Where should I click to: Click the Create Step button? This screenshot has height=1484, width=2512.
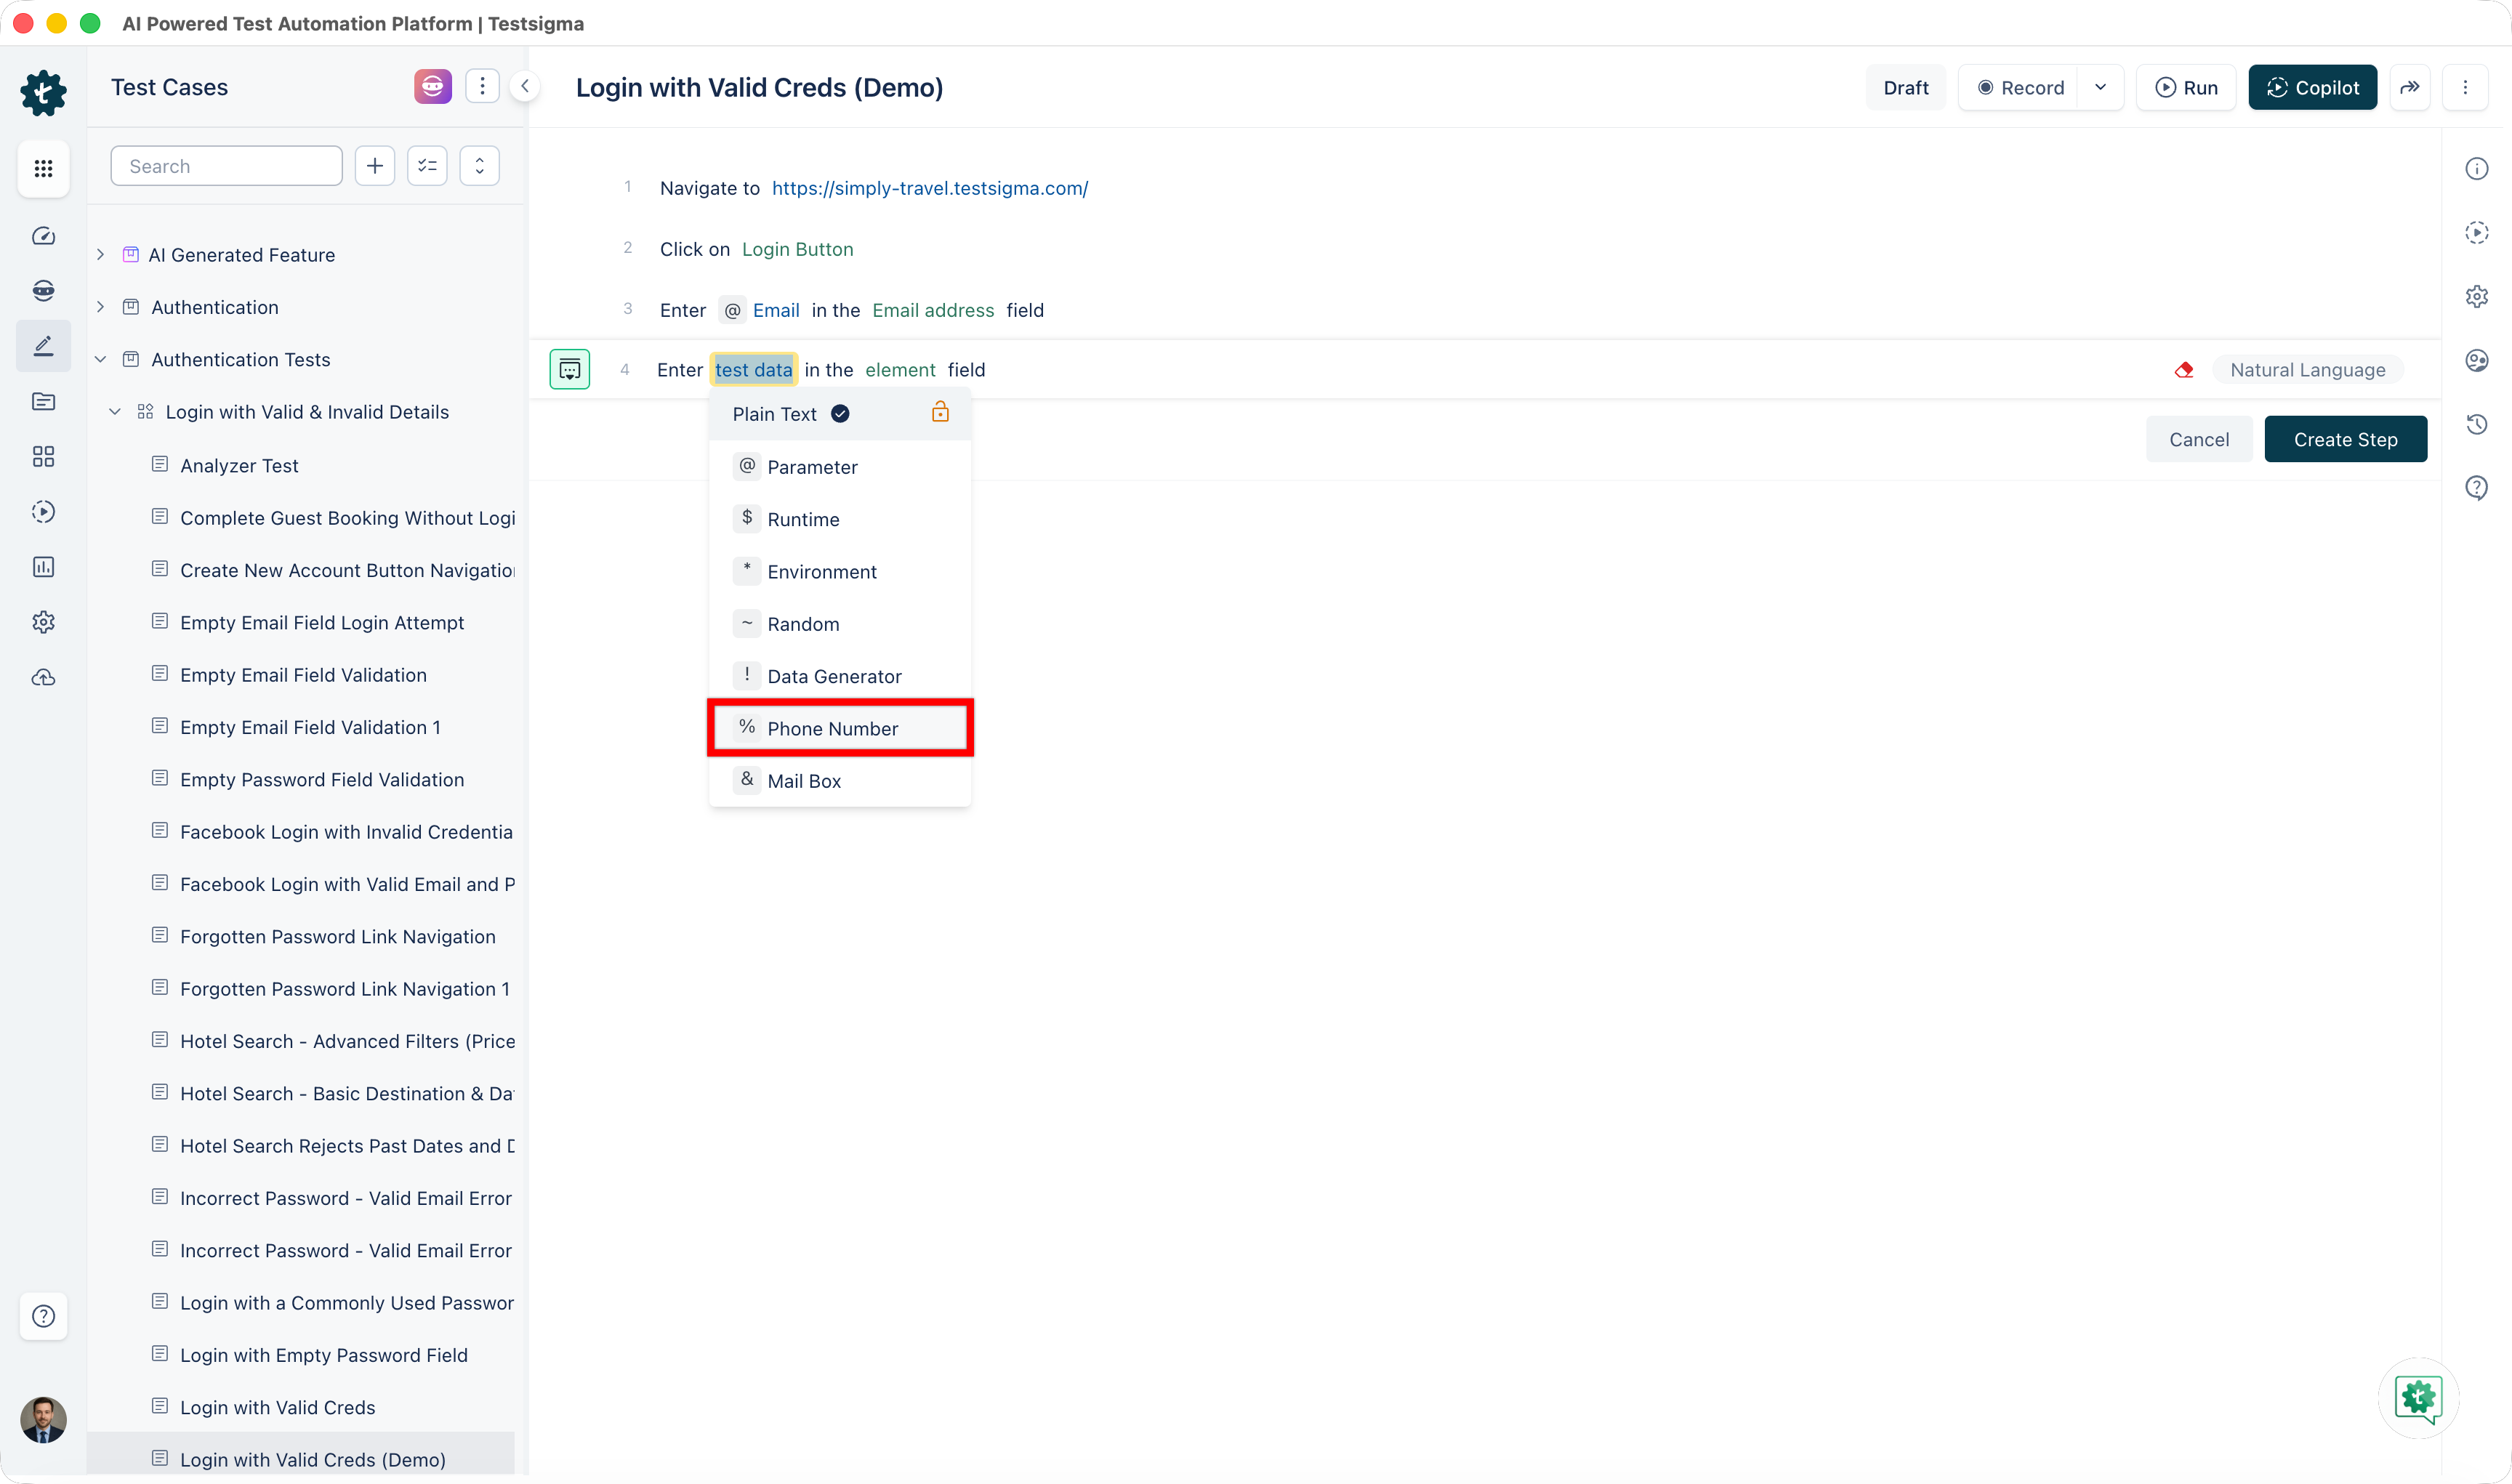pos(2345,440)
